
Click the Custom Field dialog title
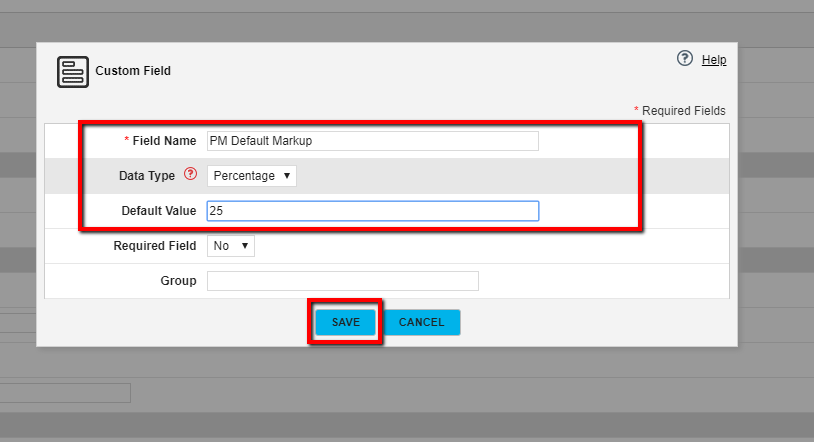pyautogui.click(x=133, y=71)
